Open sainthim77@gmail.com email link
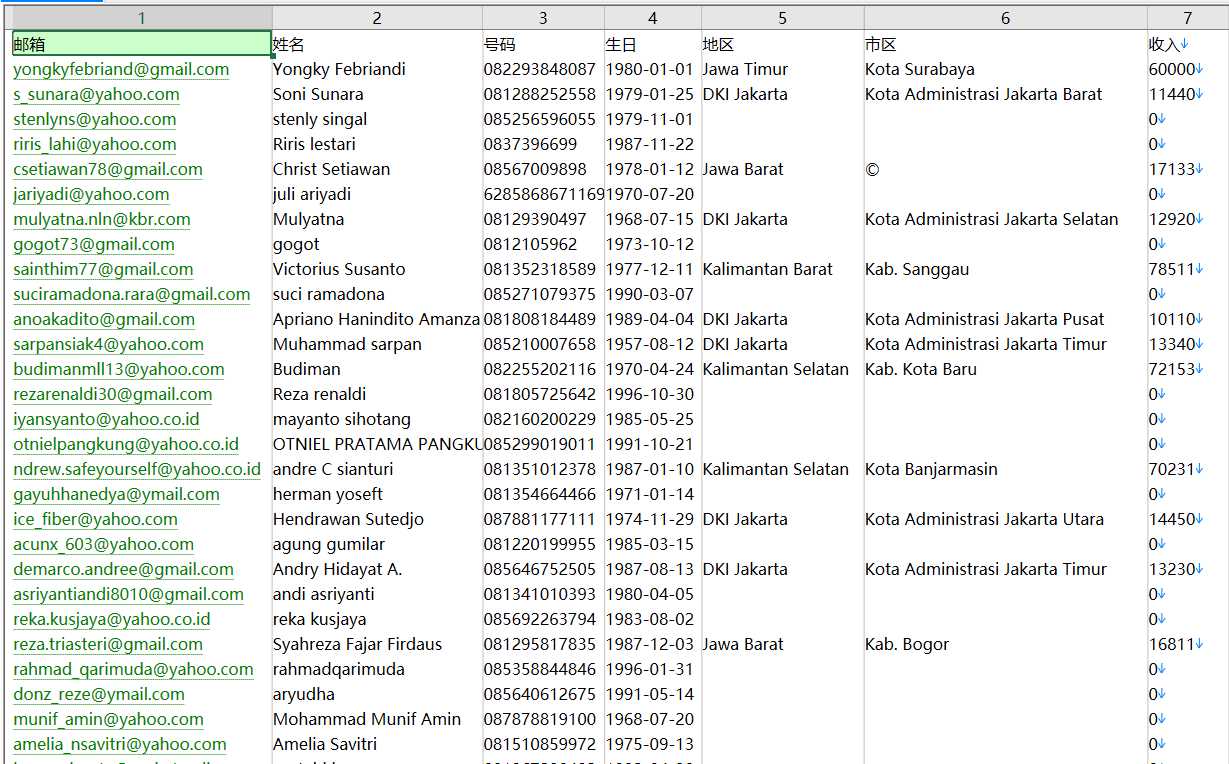Viewport: 1229px width, 764px height. (103, 269)
